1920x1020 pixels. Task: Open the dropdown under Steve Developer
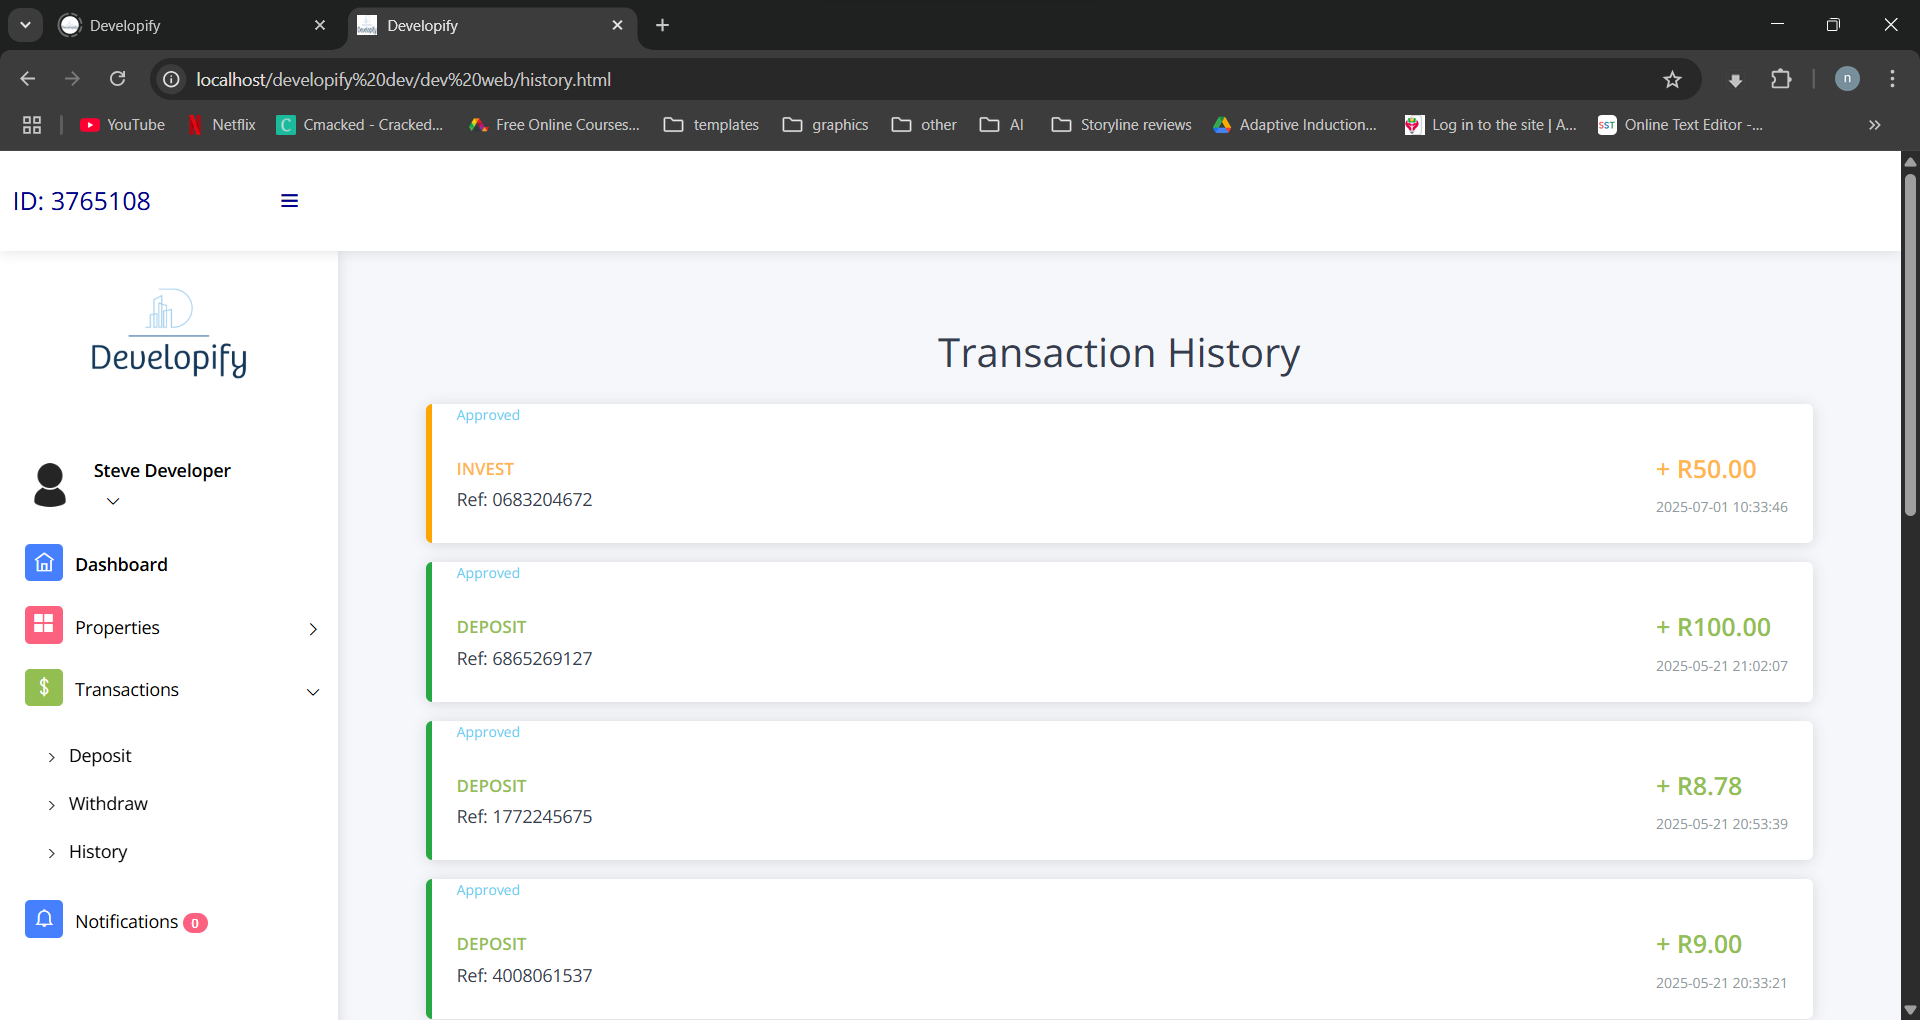[113, 501]
